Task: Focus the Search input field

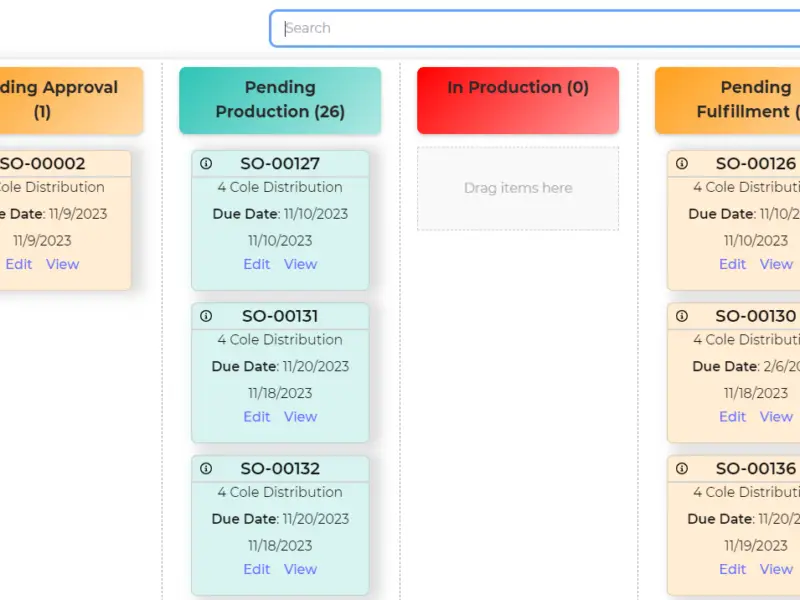Action: (x=535, y=28)
